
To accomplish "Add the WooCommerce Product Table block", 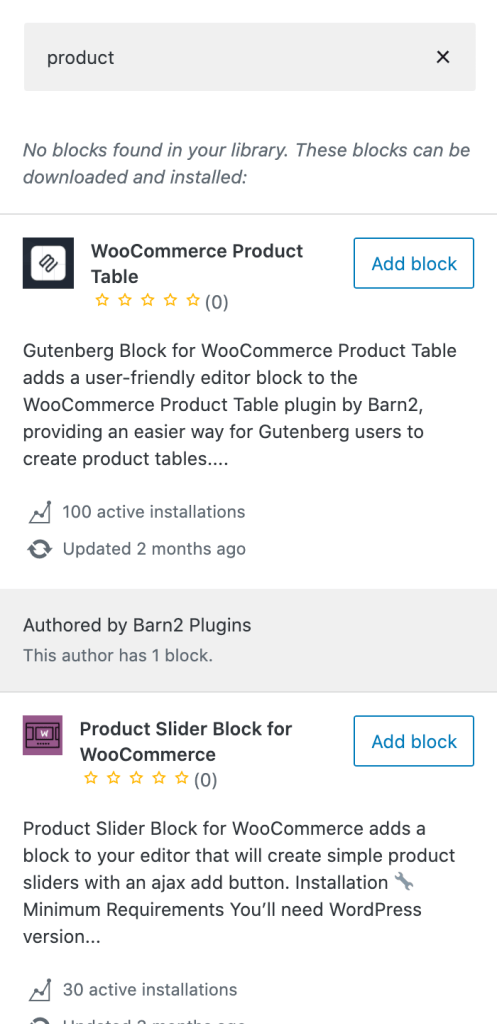I will pyautogui.click(x=414, y=263).
